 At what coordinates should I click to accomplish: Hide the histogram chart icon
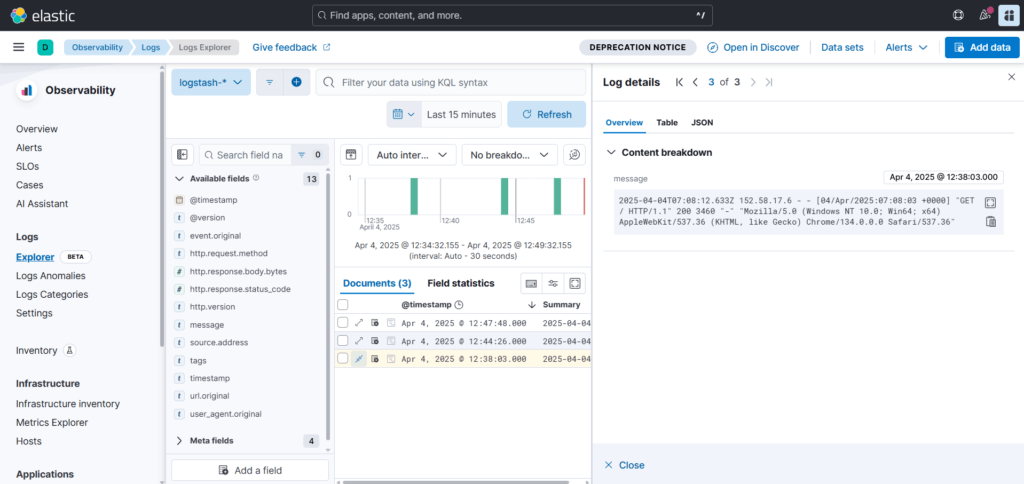(351, 155)
